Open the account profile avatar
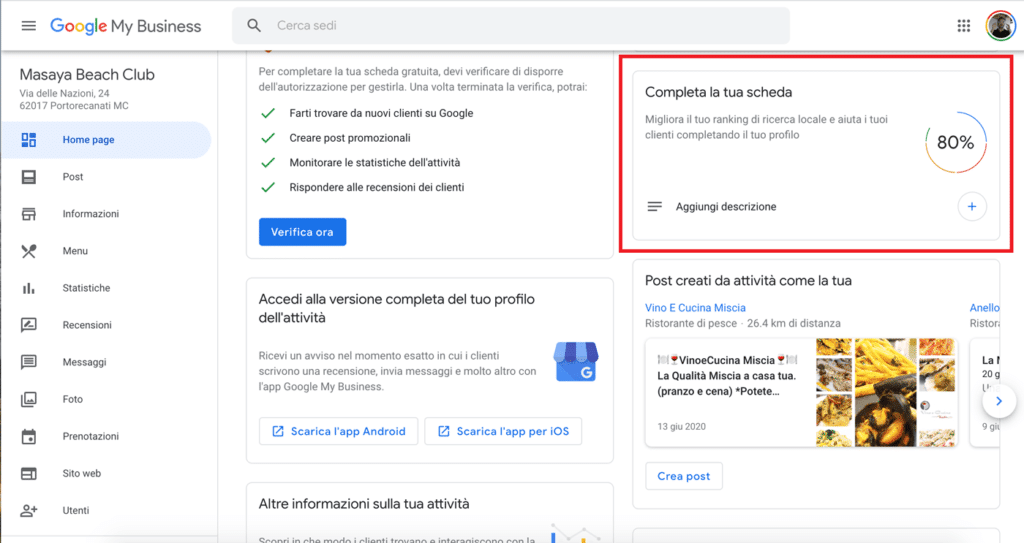This screenshot has width=1024, height=543. (x=1000, y=25)
